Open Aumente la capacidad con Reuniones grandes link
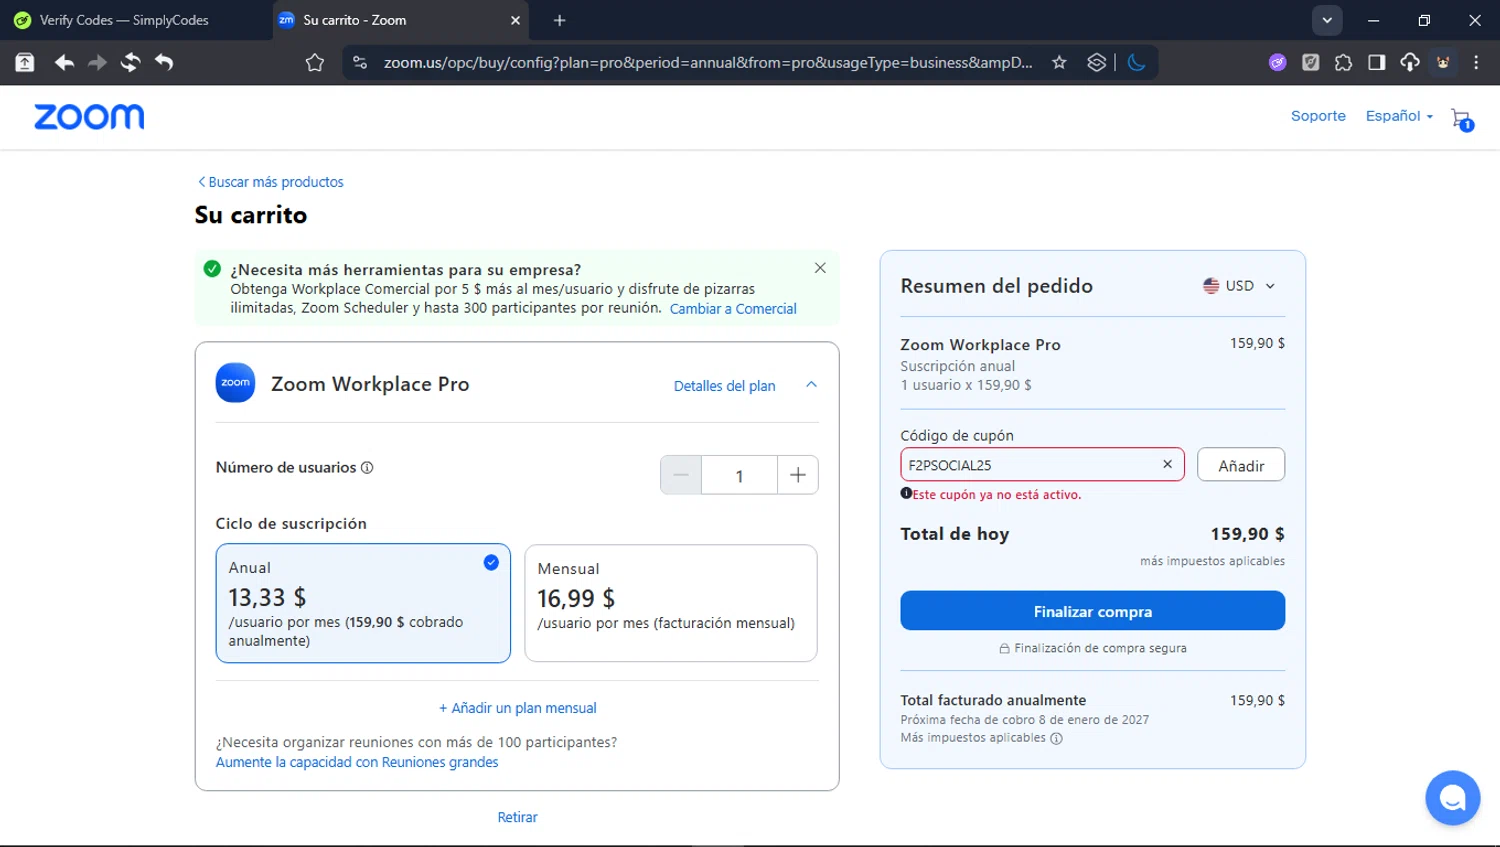 [357, 762]
